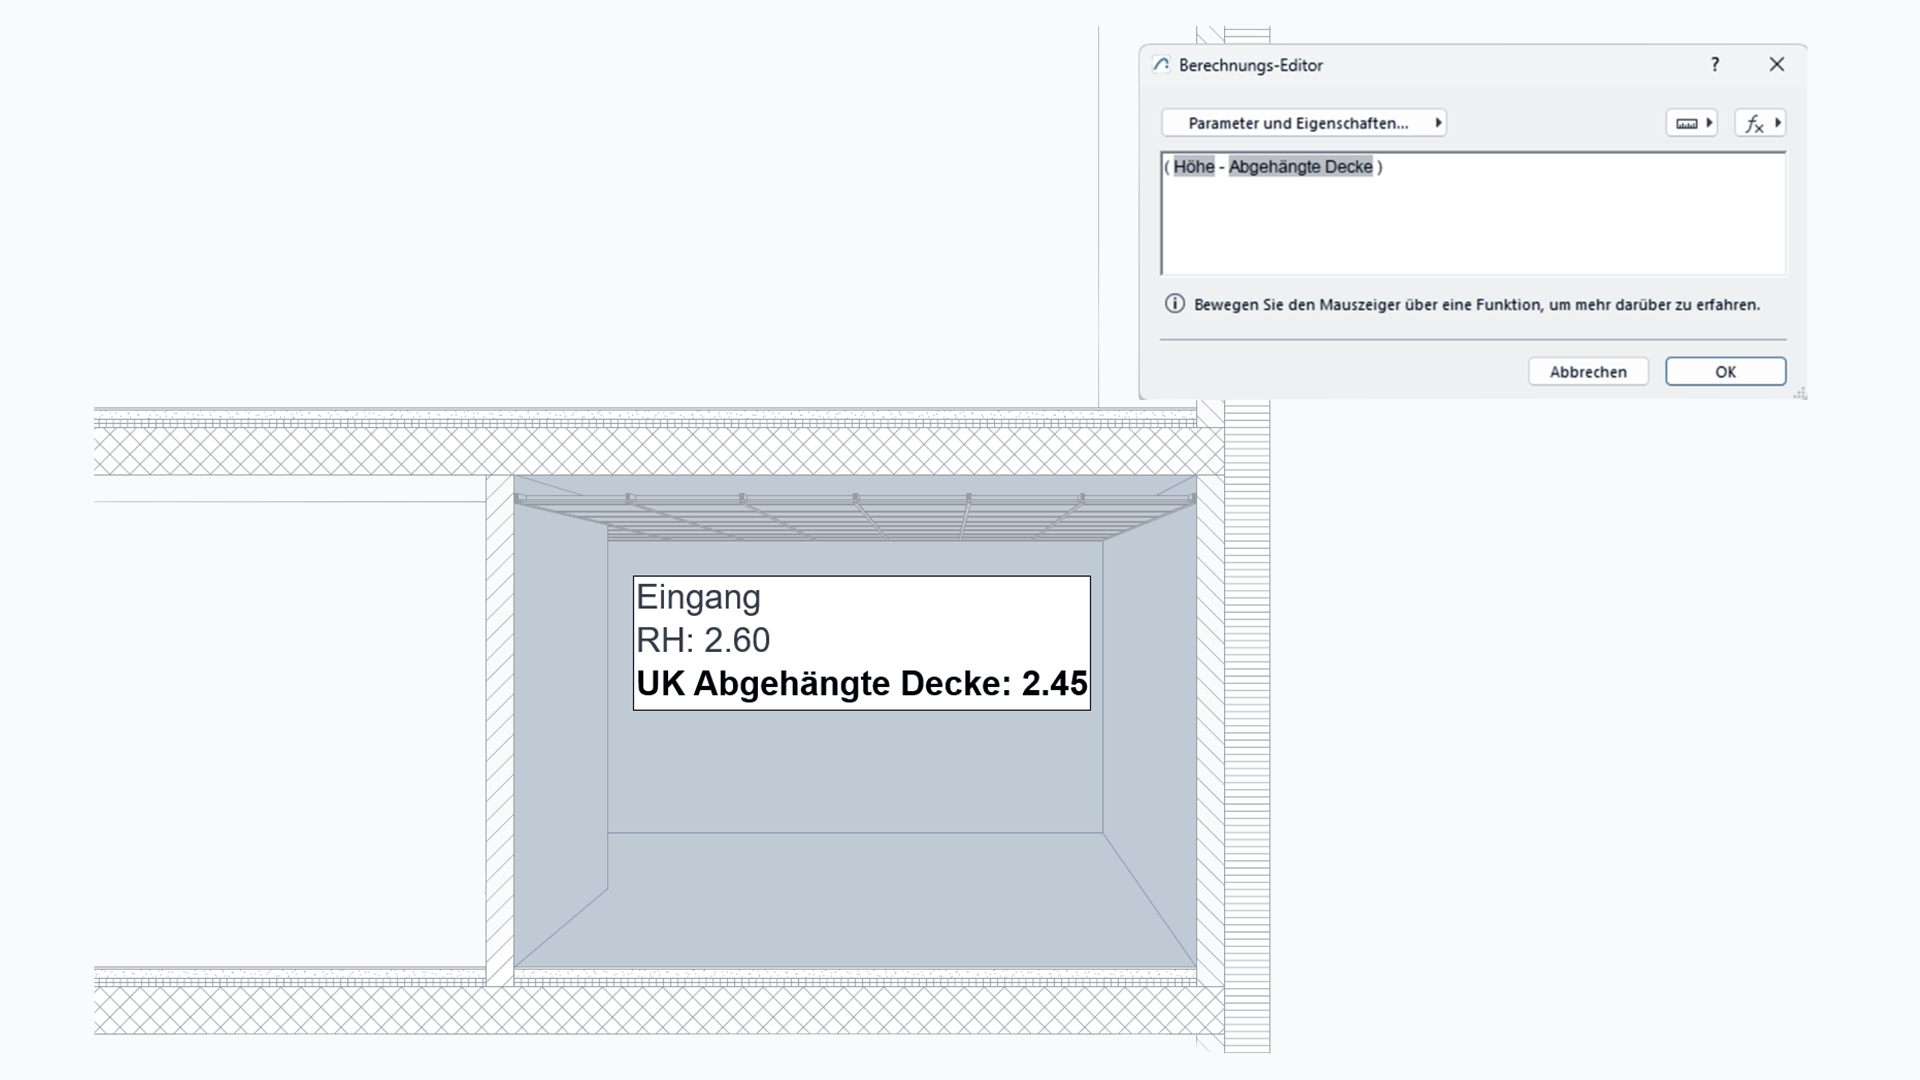Click the help question mark icon
The width and height of the screenshot is (1920, 1080).
[x=1715, y=64]
